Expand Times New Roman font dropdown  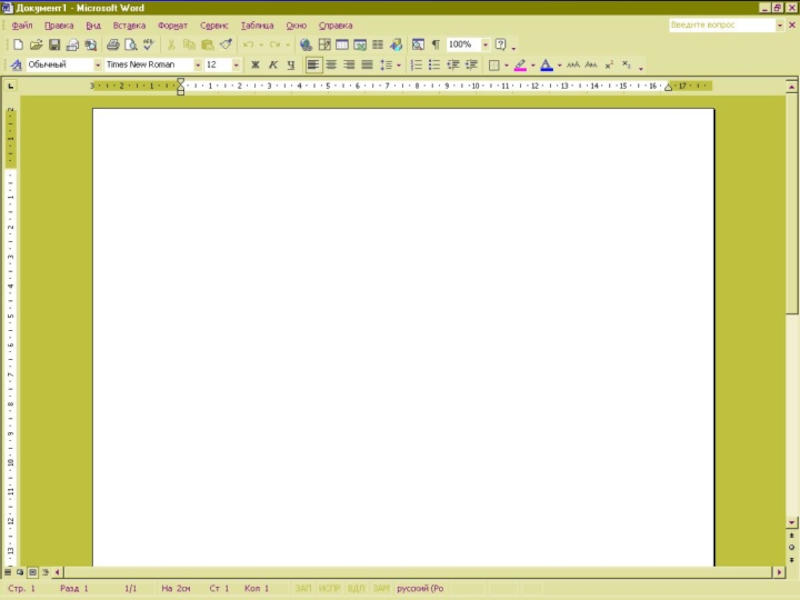[197, 65]
